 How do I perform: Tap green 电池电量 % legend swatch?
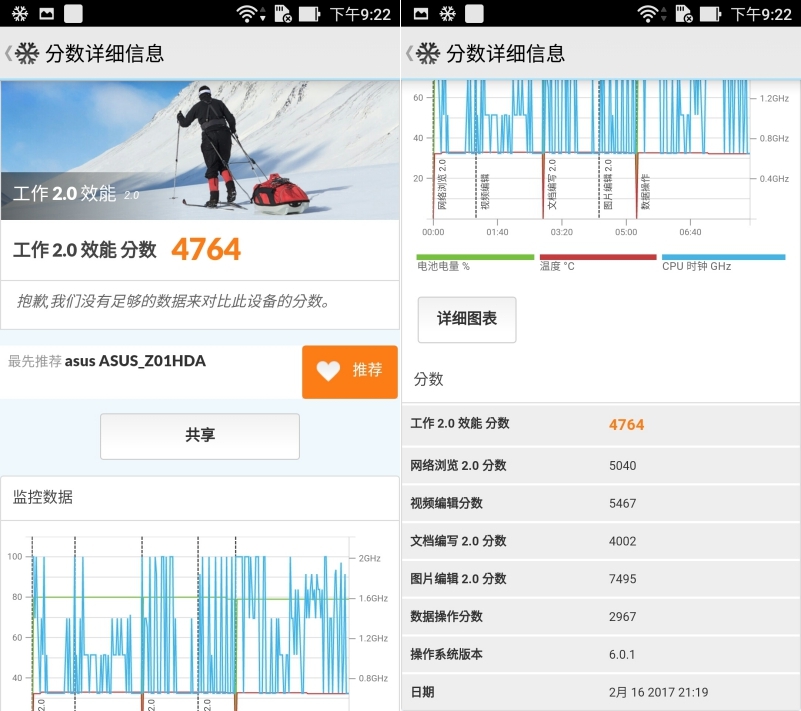tap(475, 257)
